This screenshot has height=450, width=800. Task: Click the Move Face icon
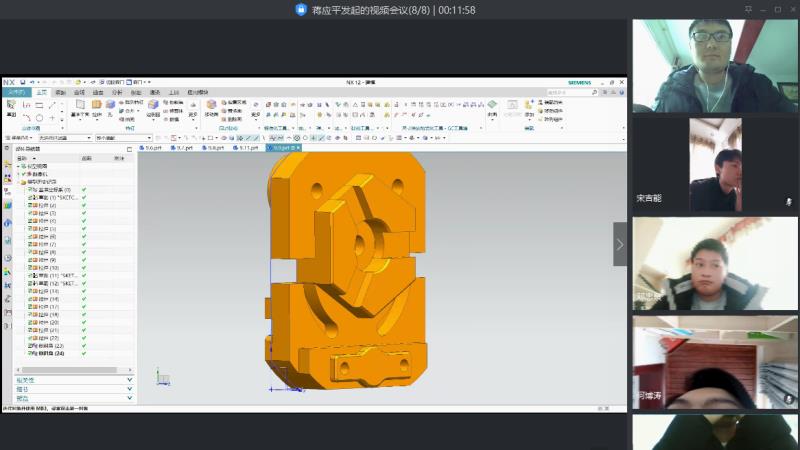212,105
